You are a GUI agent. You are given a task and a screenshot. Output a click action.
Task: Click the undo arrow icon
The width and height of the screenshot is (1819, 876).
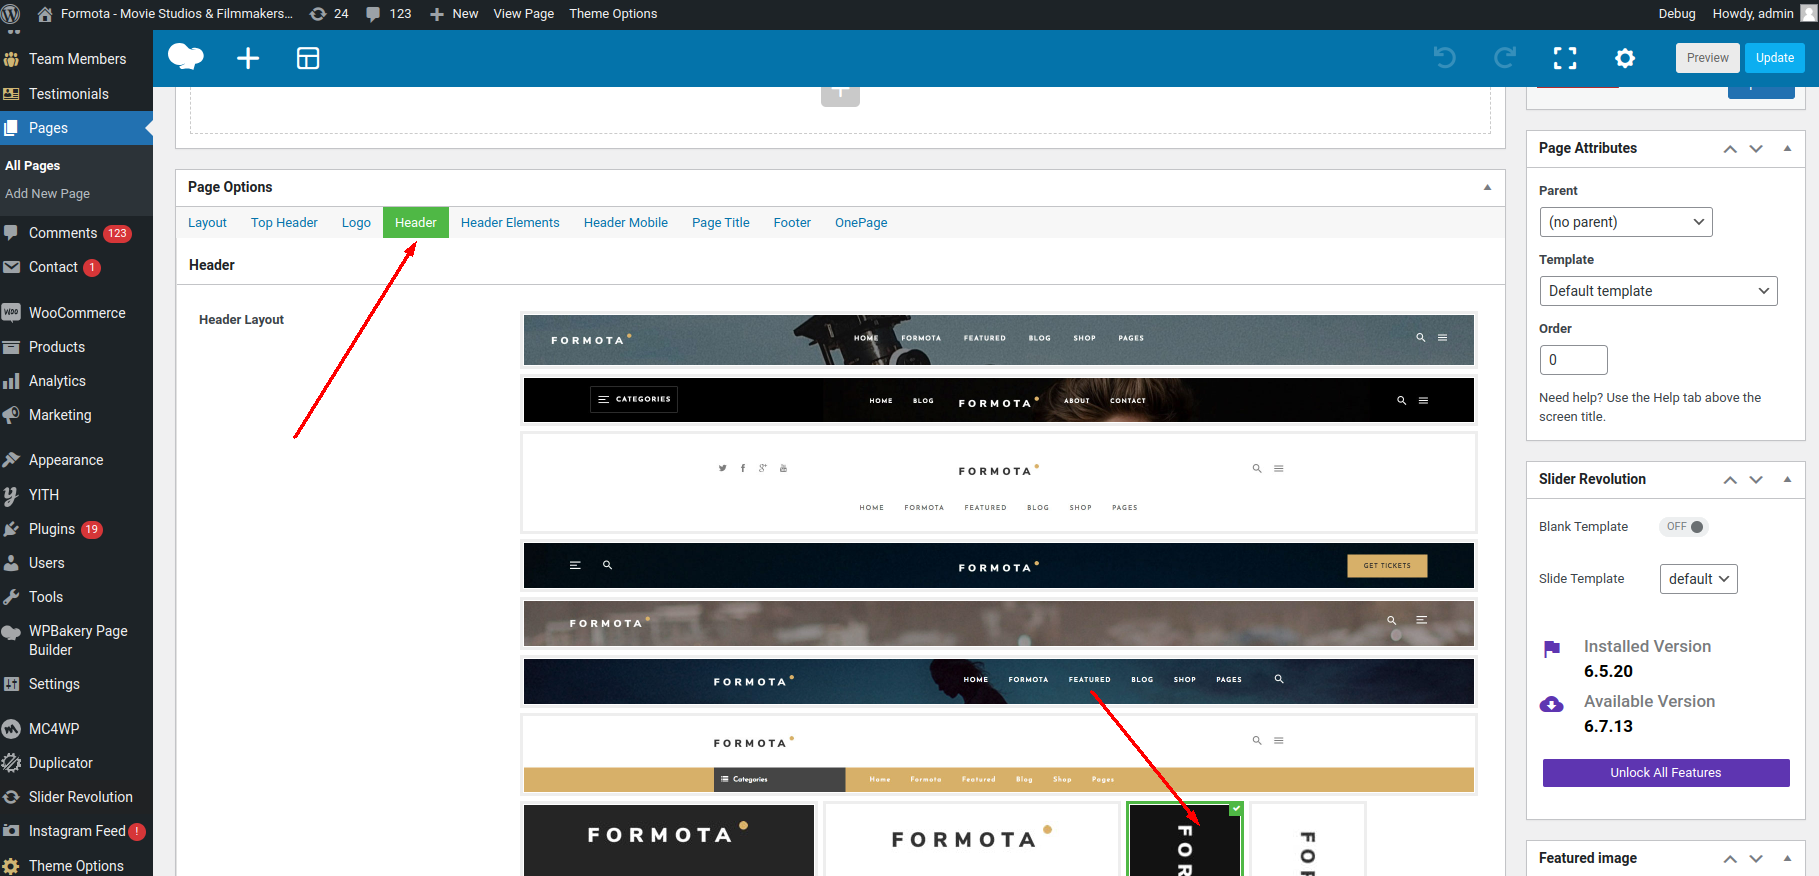pyautogui.click(x=1445, y=58)
